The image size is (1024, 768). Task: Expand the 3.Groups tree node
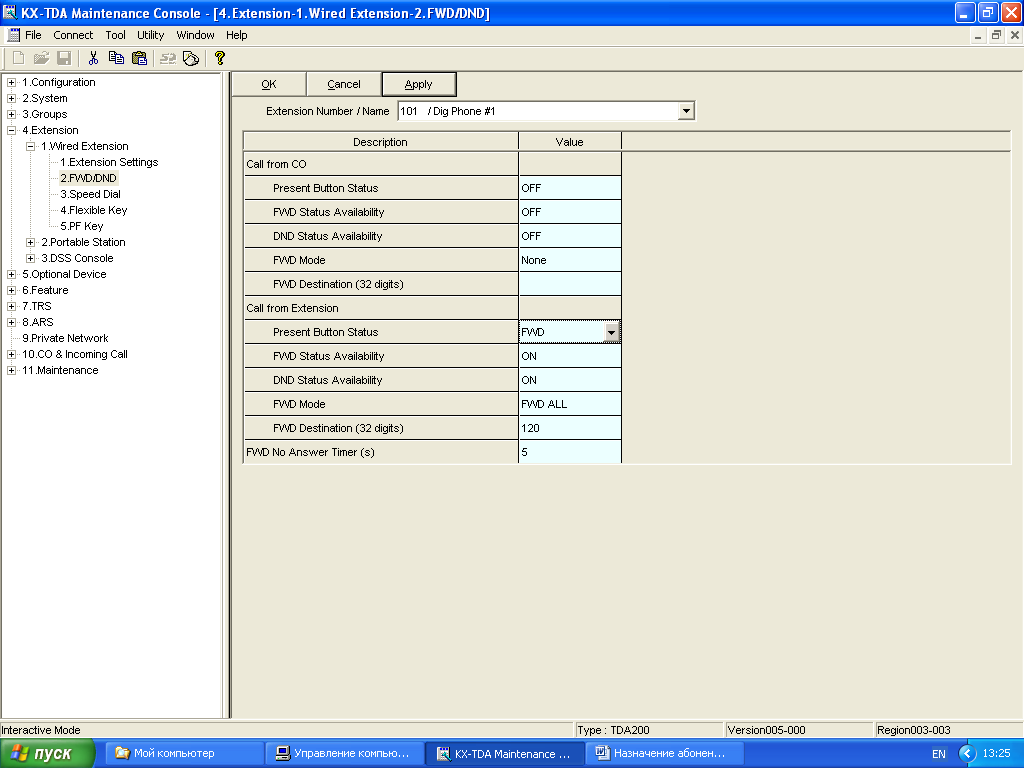tap(11, 114)
